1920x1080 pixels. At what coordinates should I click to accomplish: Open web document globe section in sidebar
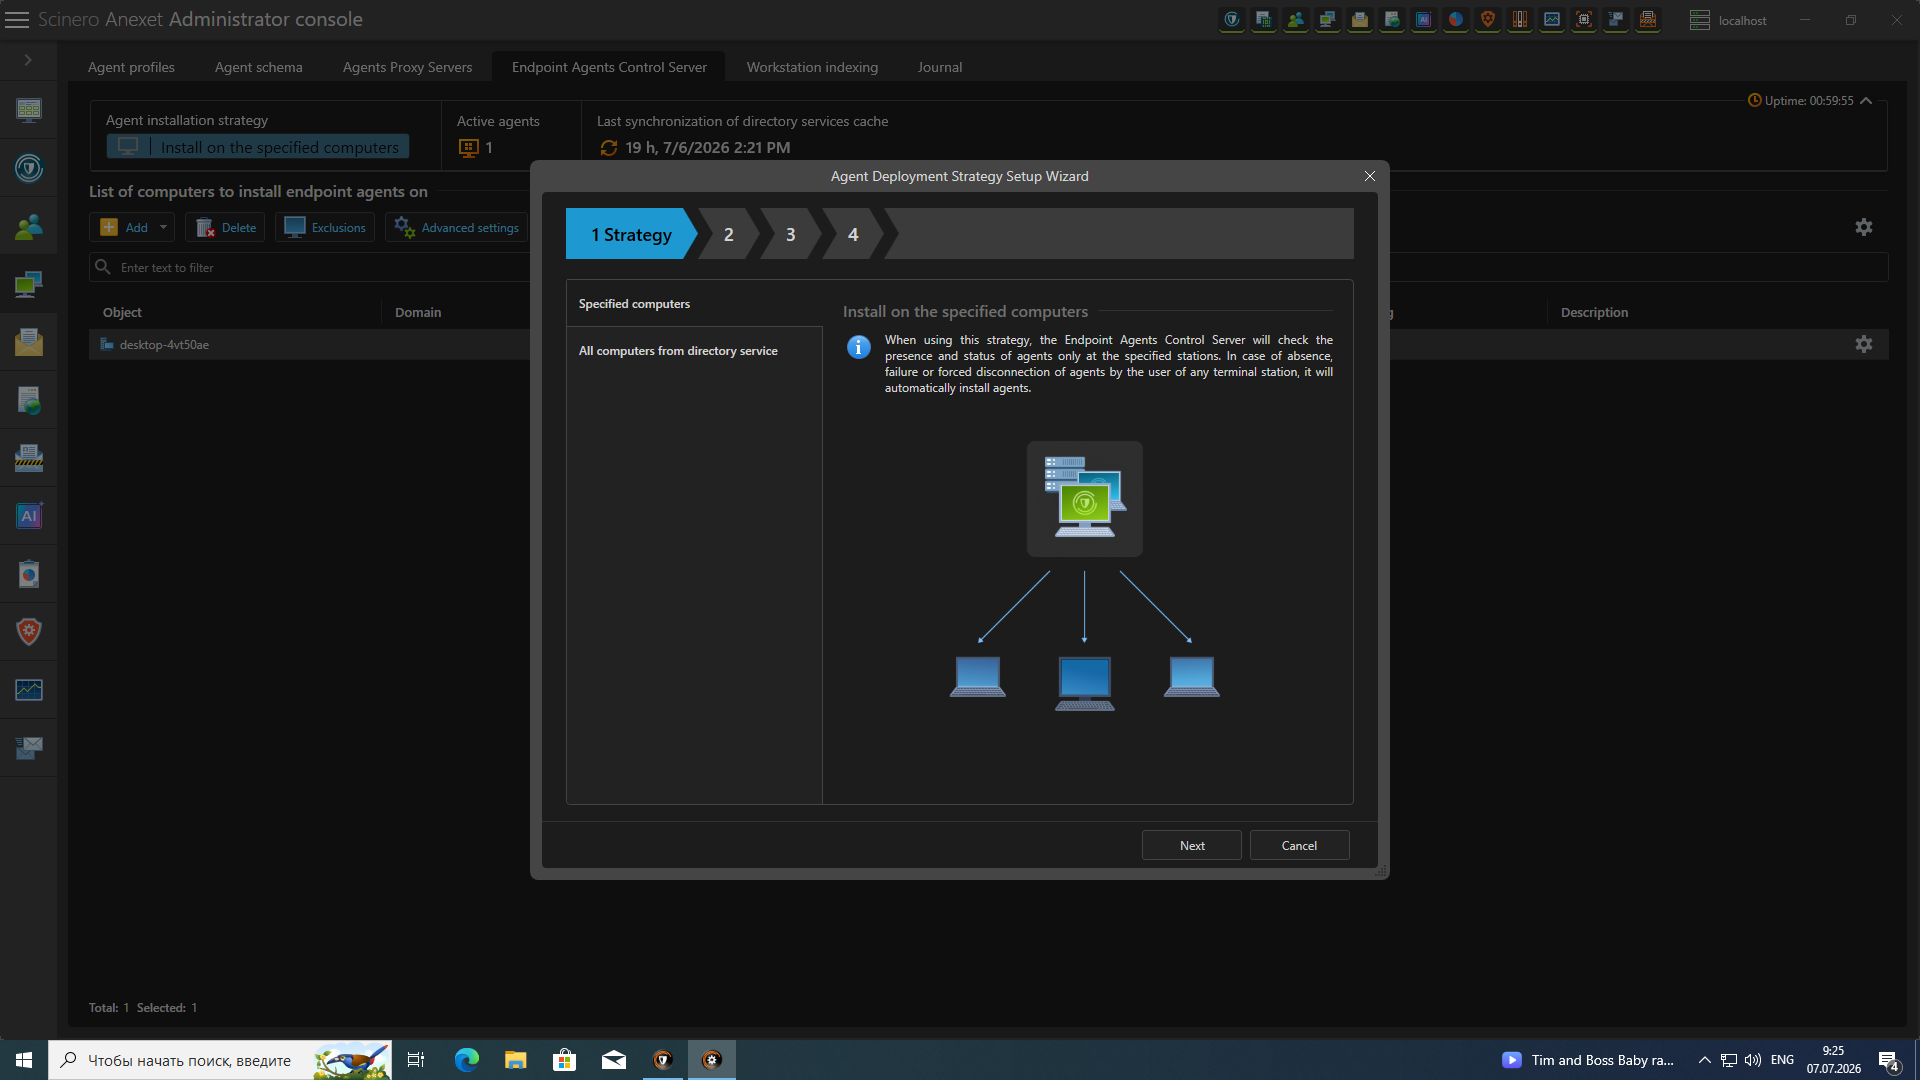pyautogui.click(x=29, y=401)
